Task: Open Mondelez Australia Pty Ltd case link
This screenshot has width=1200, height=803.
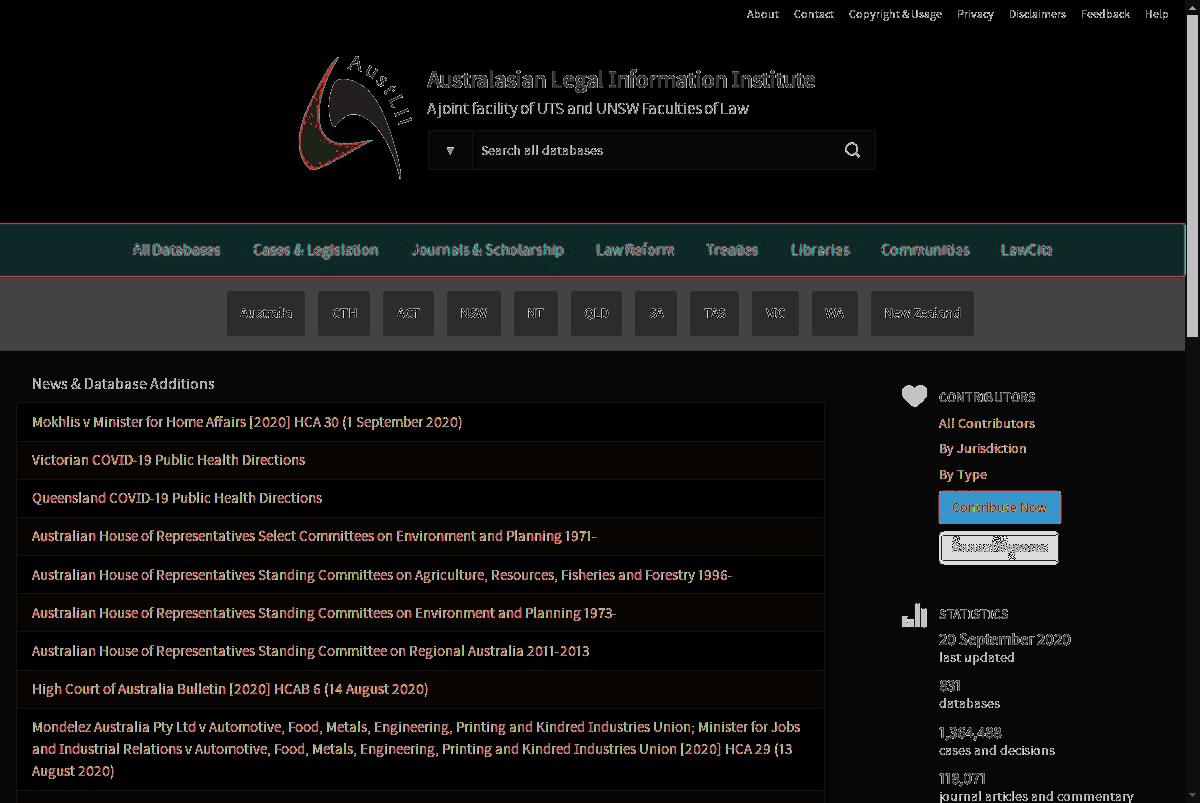Action: point(416,749)
